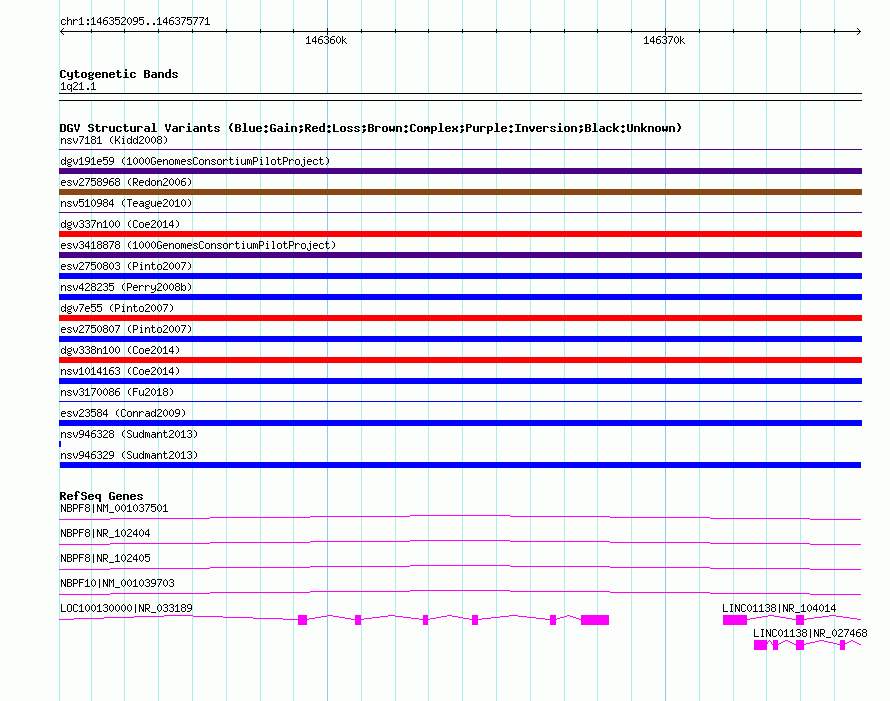
Task: Select esv3418878 (1000GenomesConsortiumPilotProject) label
Action: 198,245
